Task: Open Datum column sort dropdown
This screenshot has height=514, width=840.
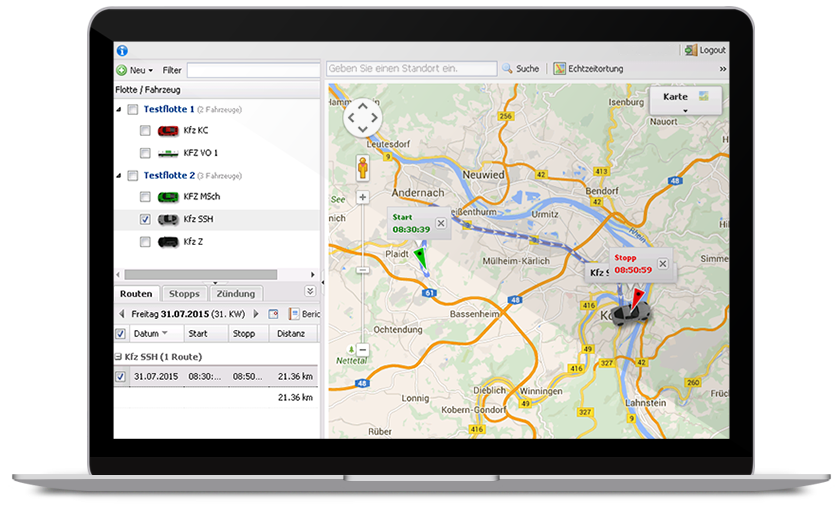Action: [x=165, y=333]
